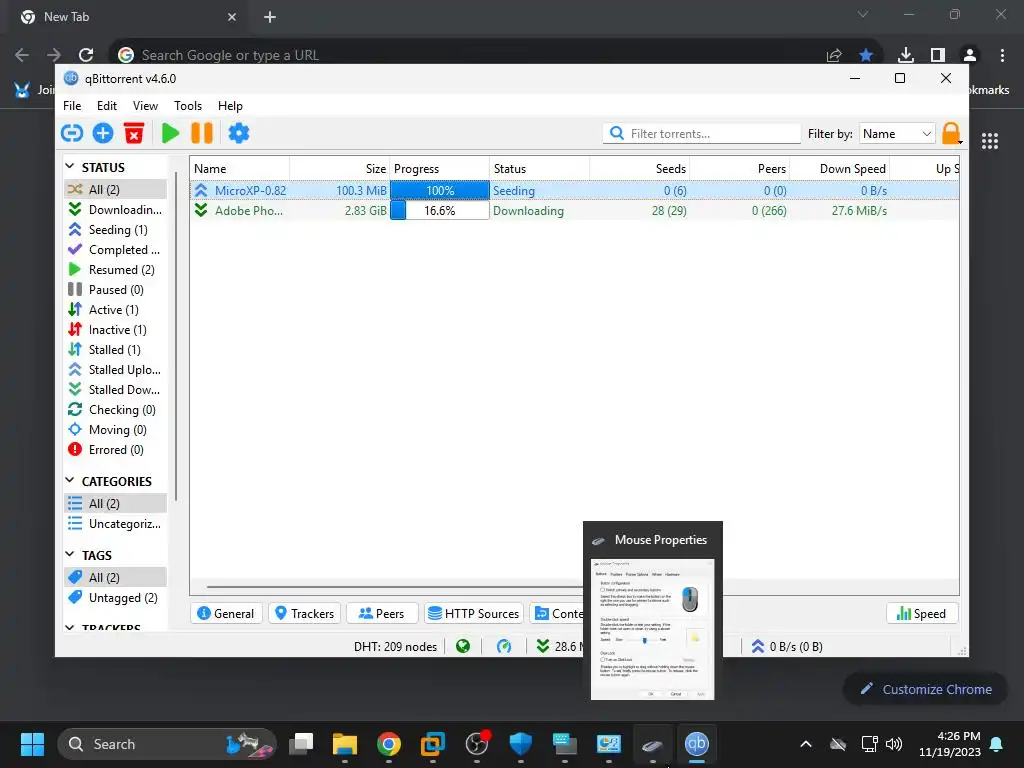Open File Explorer from the taskbar
This screenshot has height=768, width=1024.
(345, 744)
